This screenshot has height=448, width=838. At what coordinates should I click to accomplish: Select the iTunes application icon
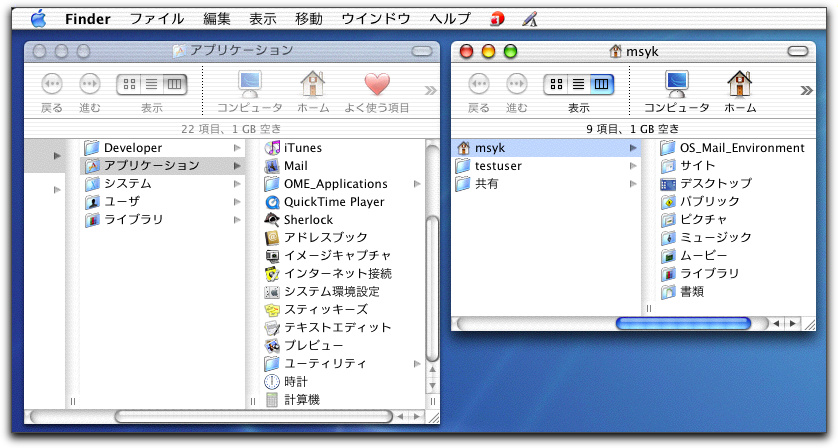(x=272, y=148)
